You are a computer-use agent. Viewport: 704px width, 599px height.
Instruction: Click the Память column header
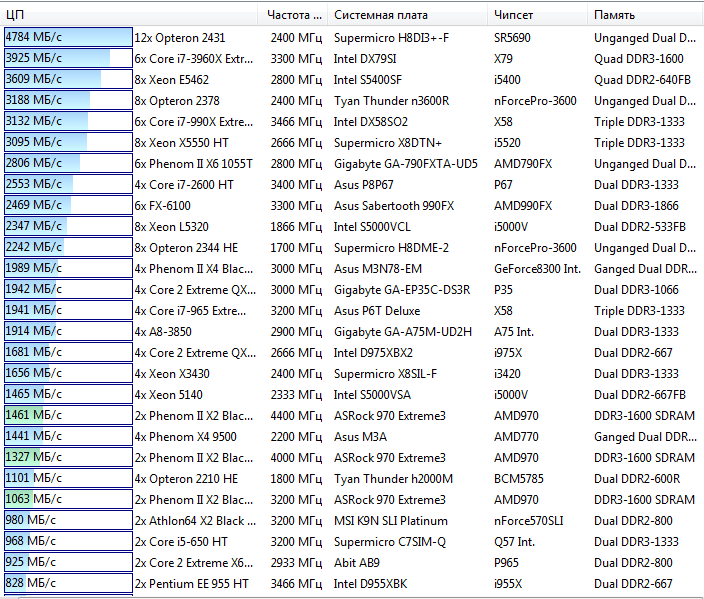646,15
